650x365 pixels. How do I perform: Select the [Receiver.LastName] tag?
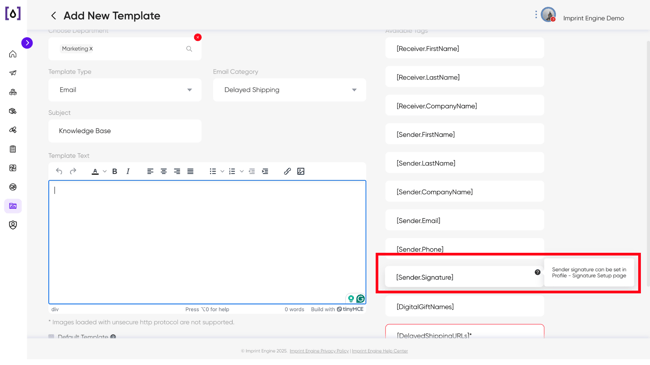(x=464, y=77)
